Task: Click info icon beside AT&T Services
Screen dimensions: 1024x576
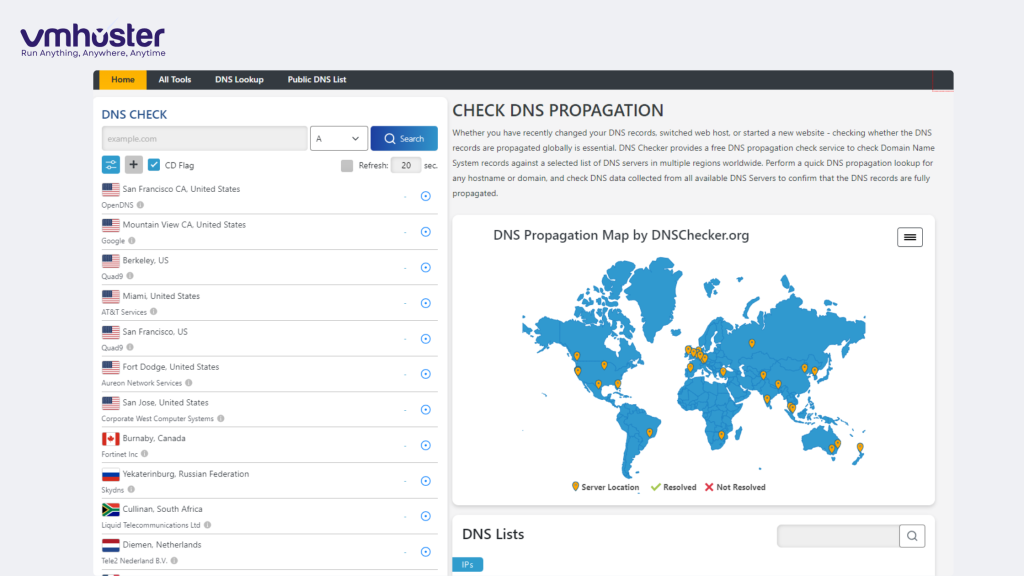Action: click(x=154, y=312)
